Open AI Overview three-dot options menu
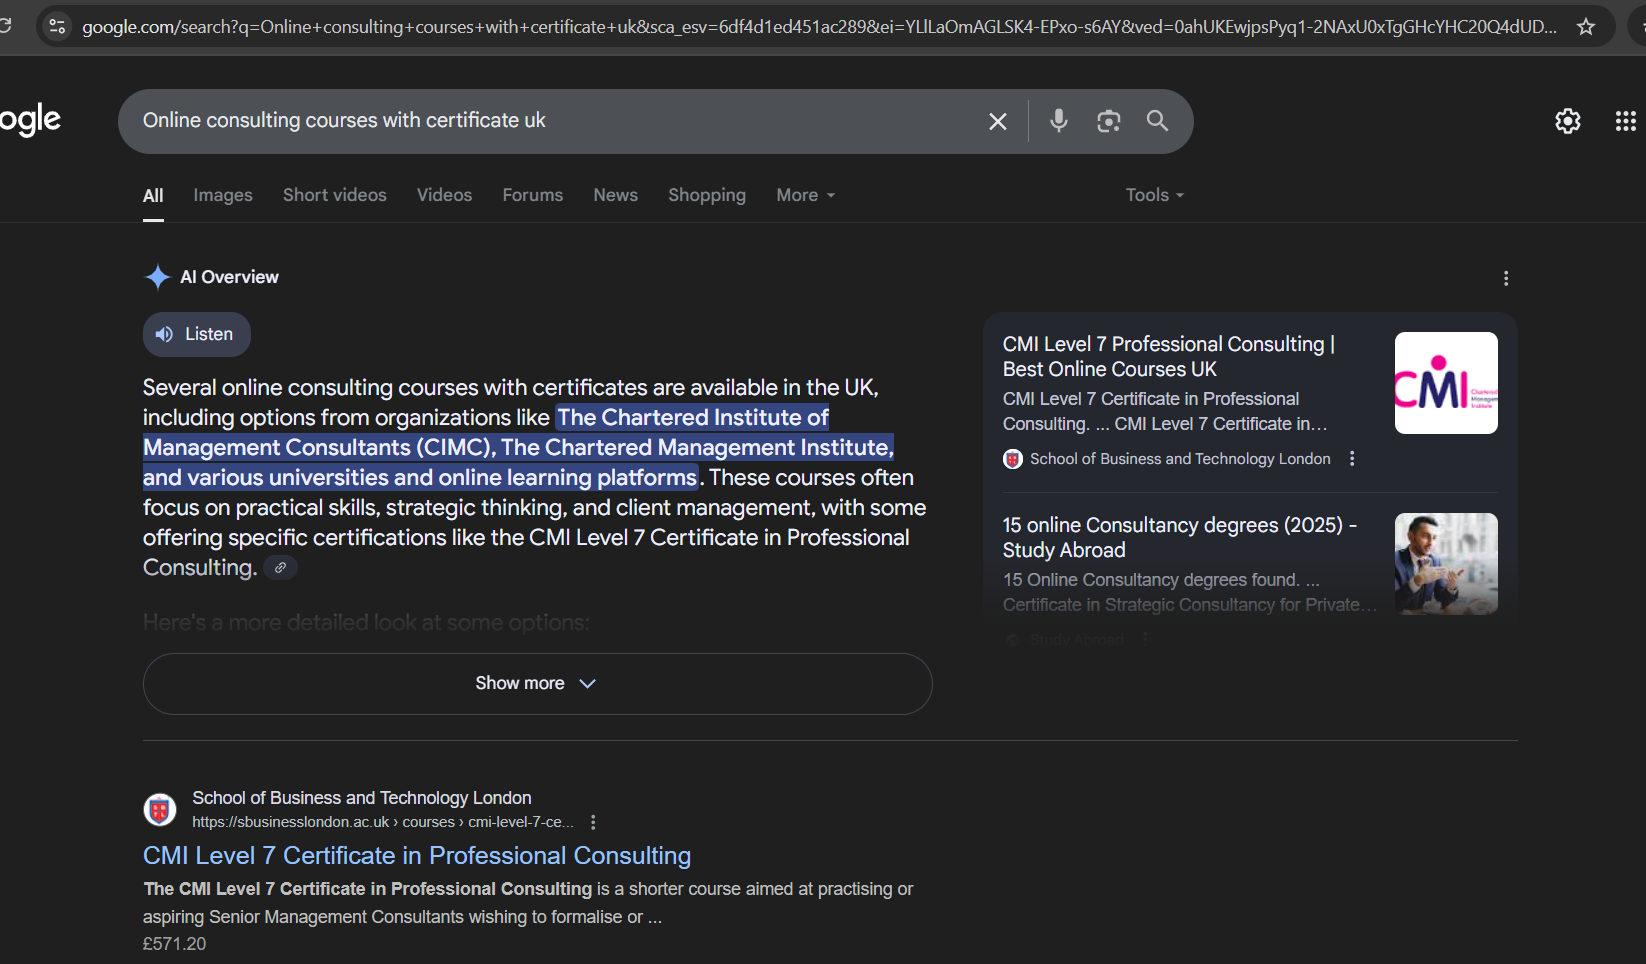Viewport: 1646px width, 964px height. [x=1505, y=279]
